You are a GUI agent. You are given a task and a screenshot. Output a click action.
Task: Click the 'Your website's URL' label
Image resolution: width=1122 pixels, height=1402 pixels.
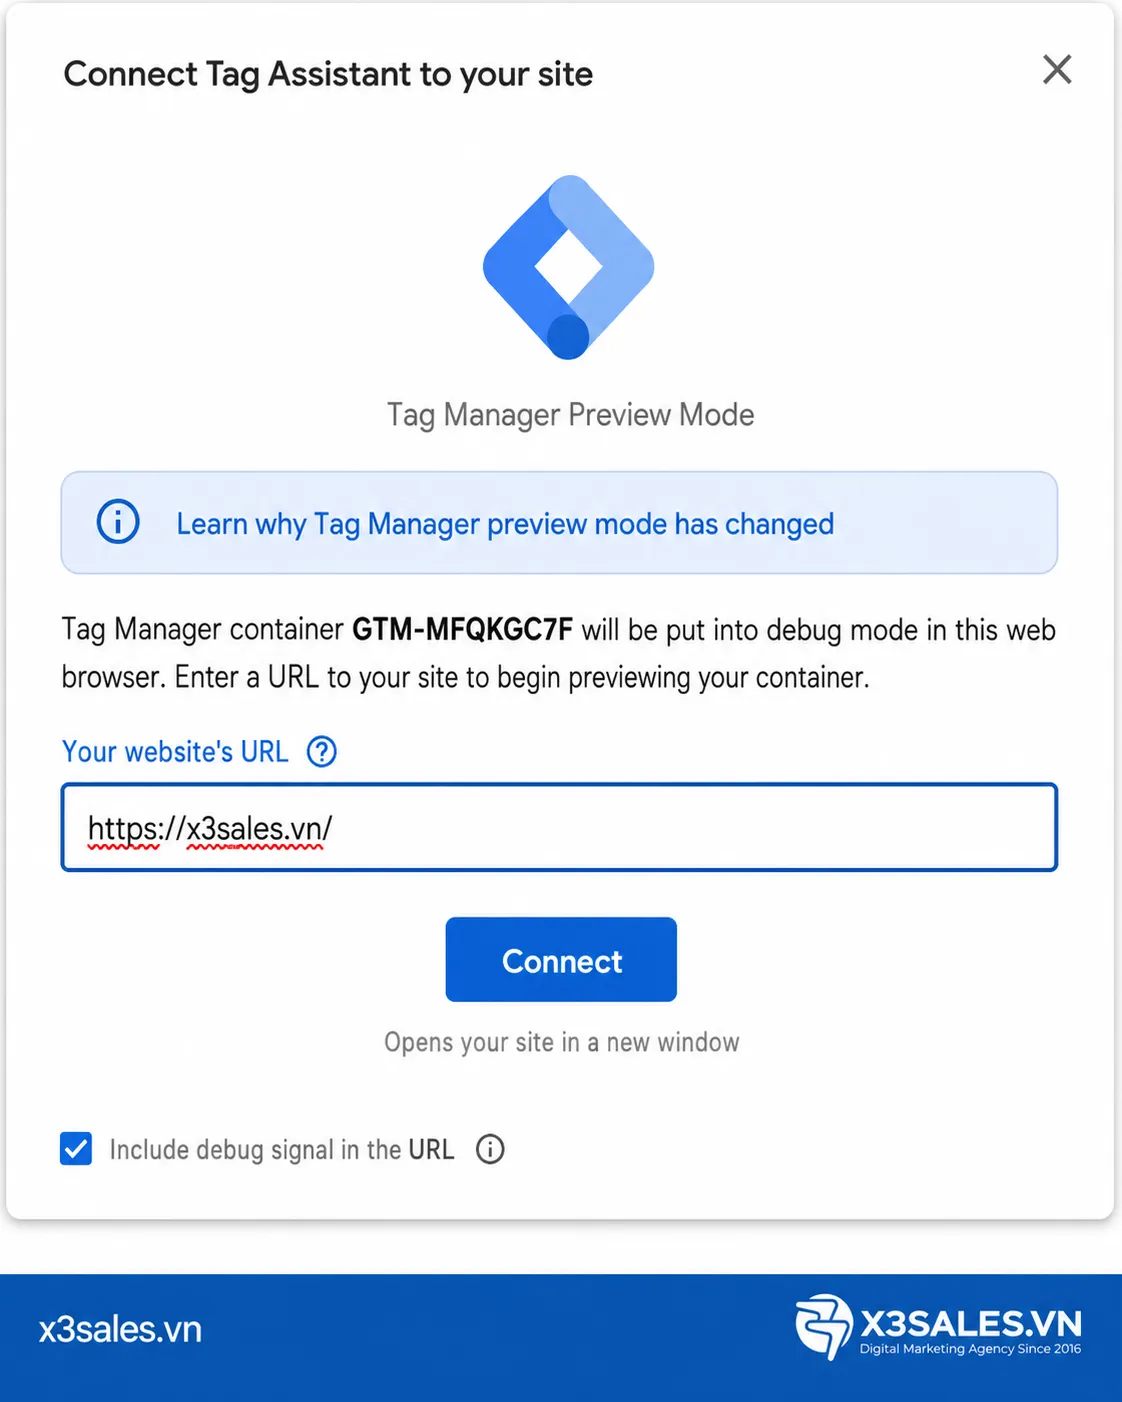175,751
